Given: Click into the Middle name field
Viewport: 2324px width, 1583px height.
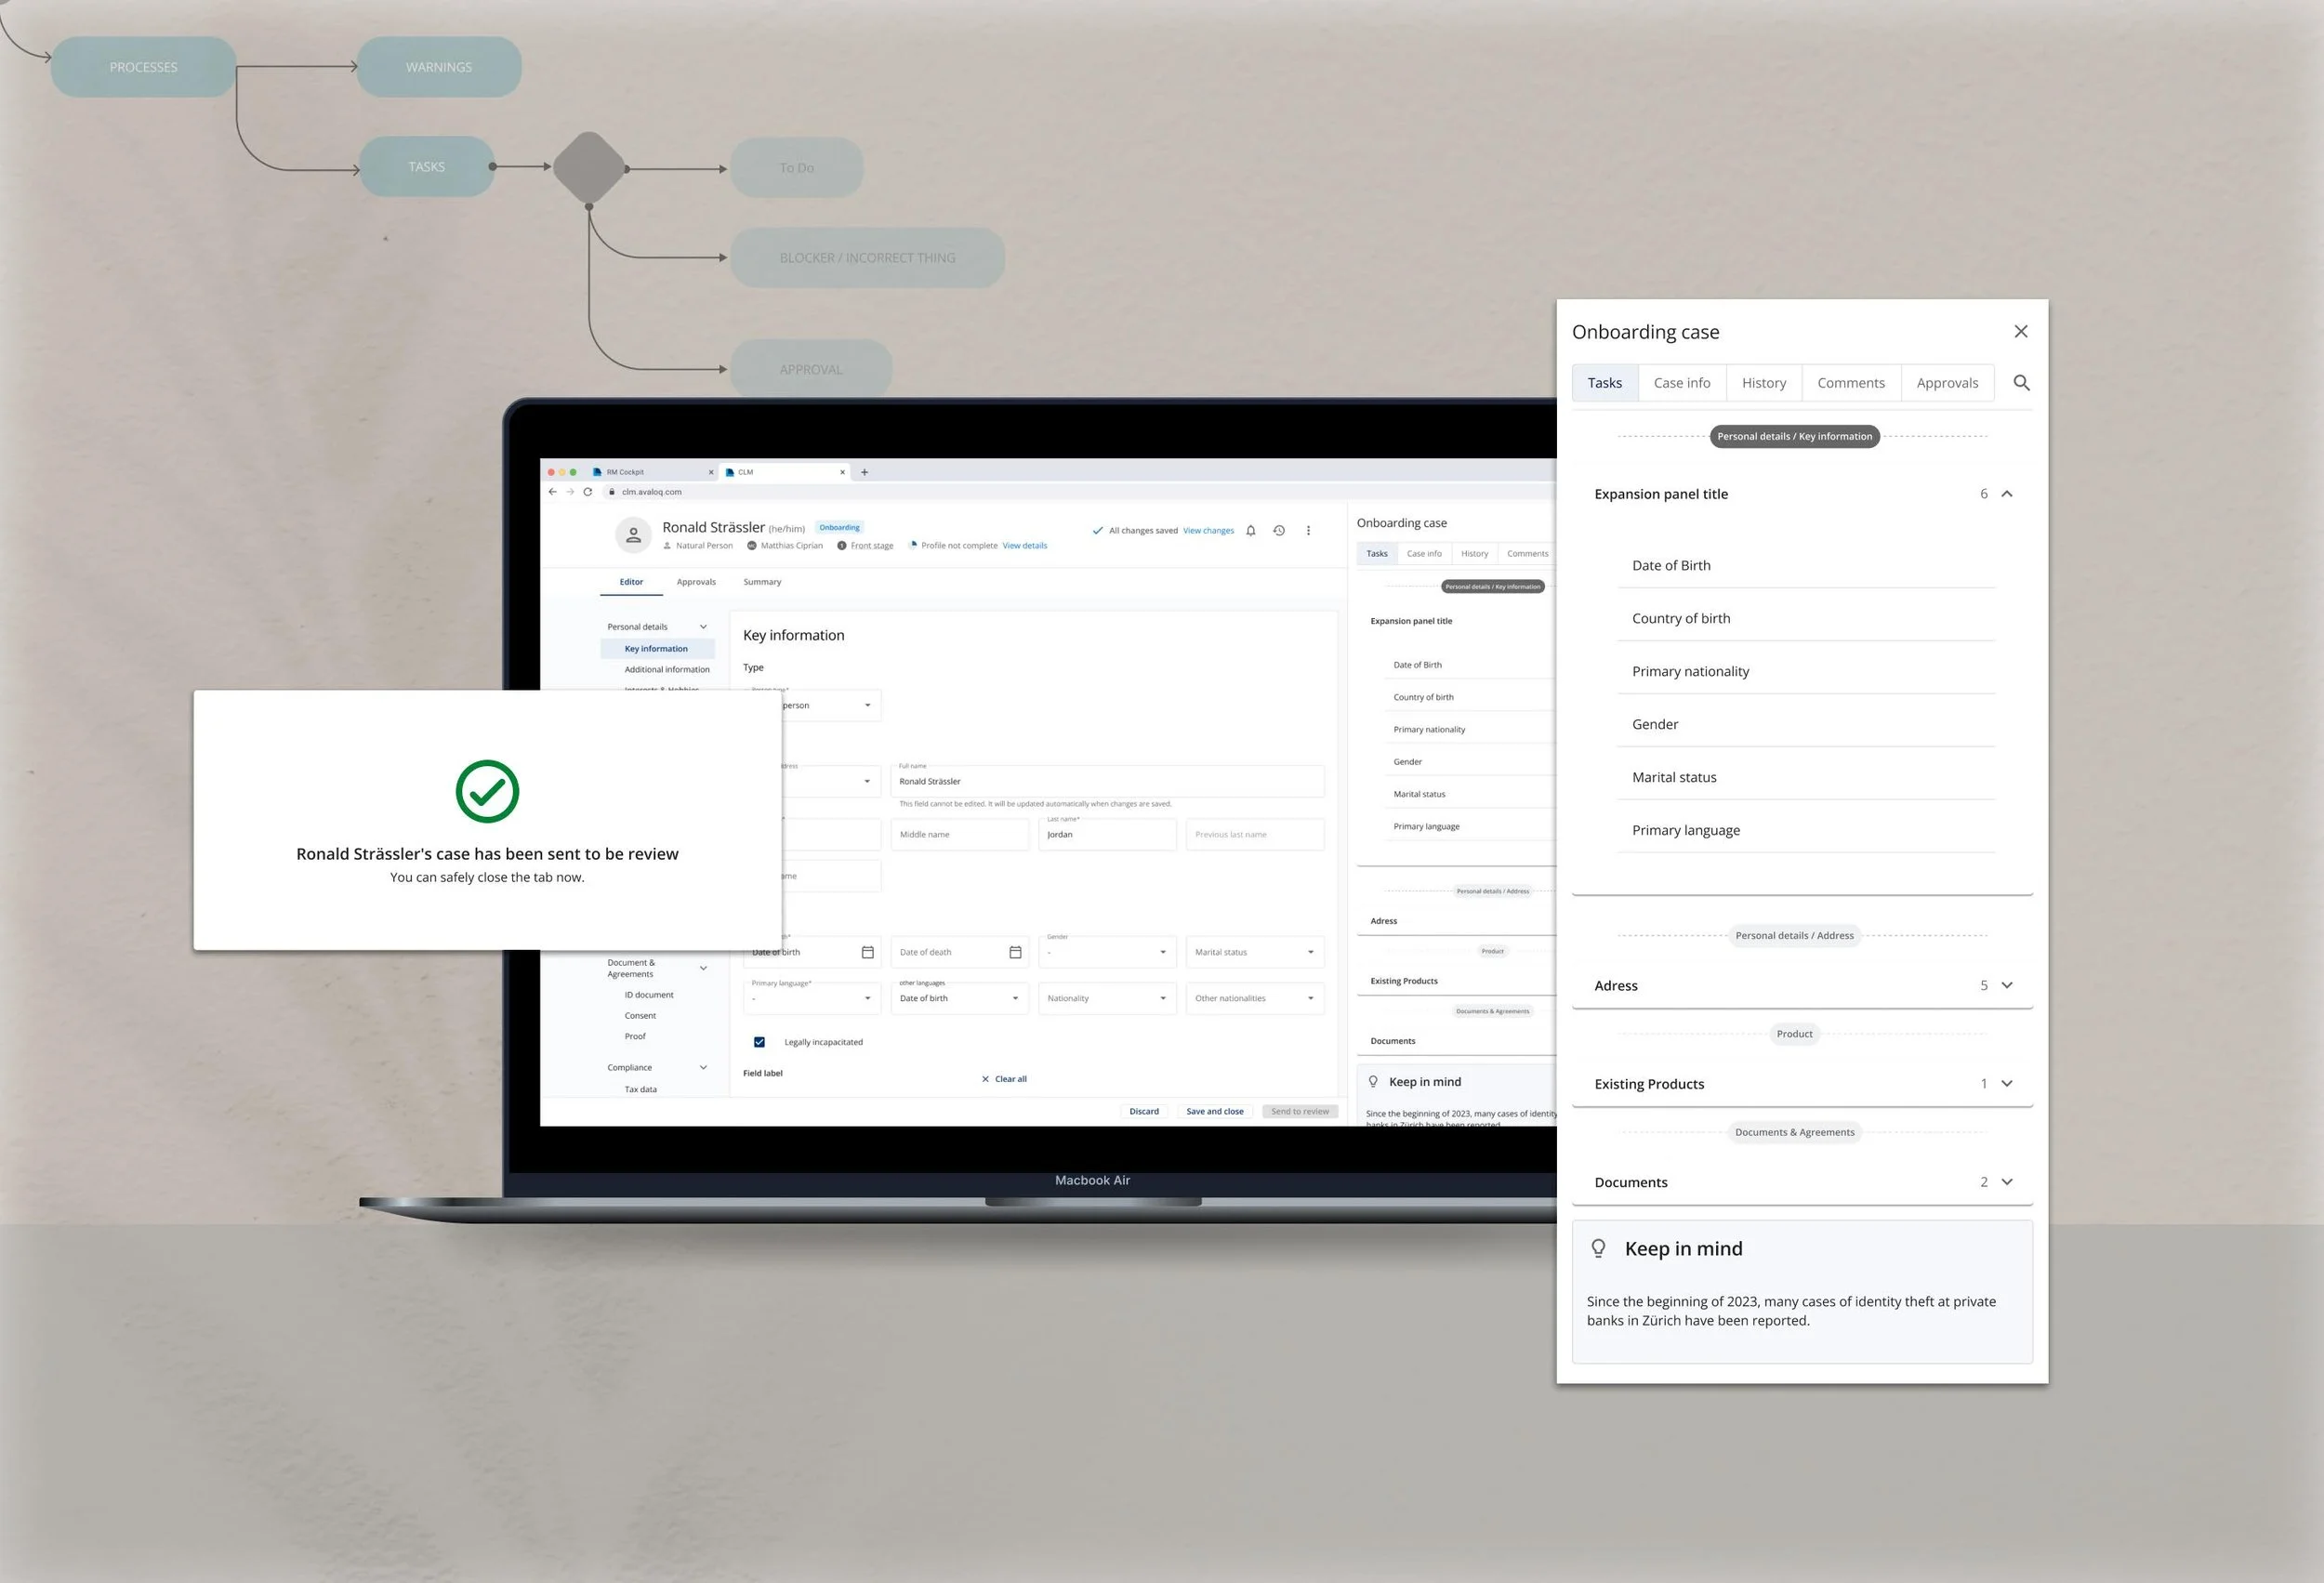Looking at the screenshot, I should tap(958, 834).
